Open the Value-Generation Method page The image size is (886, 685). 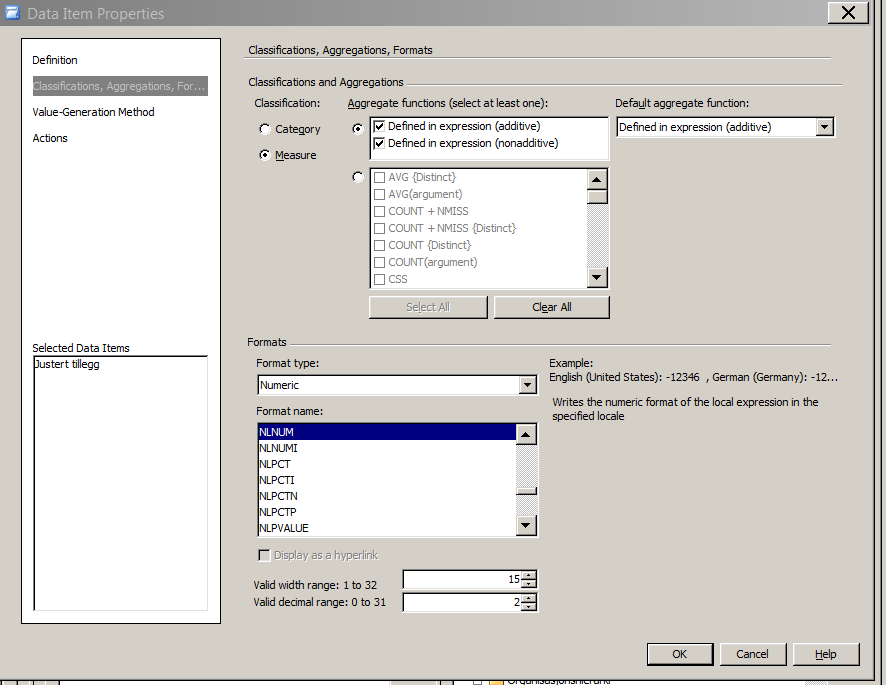(x=93, y=112)
